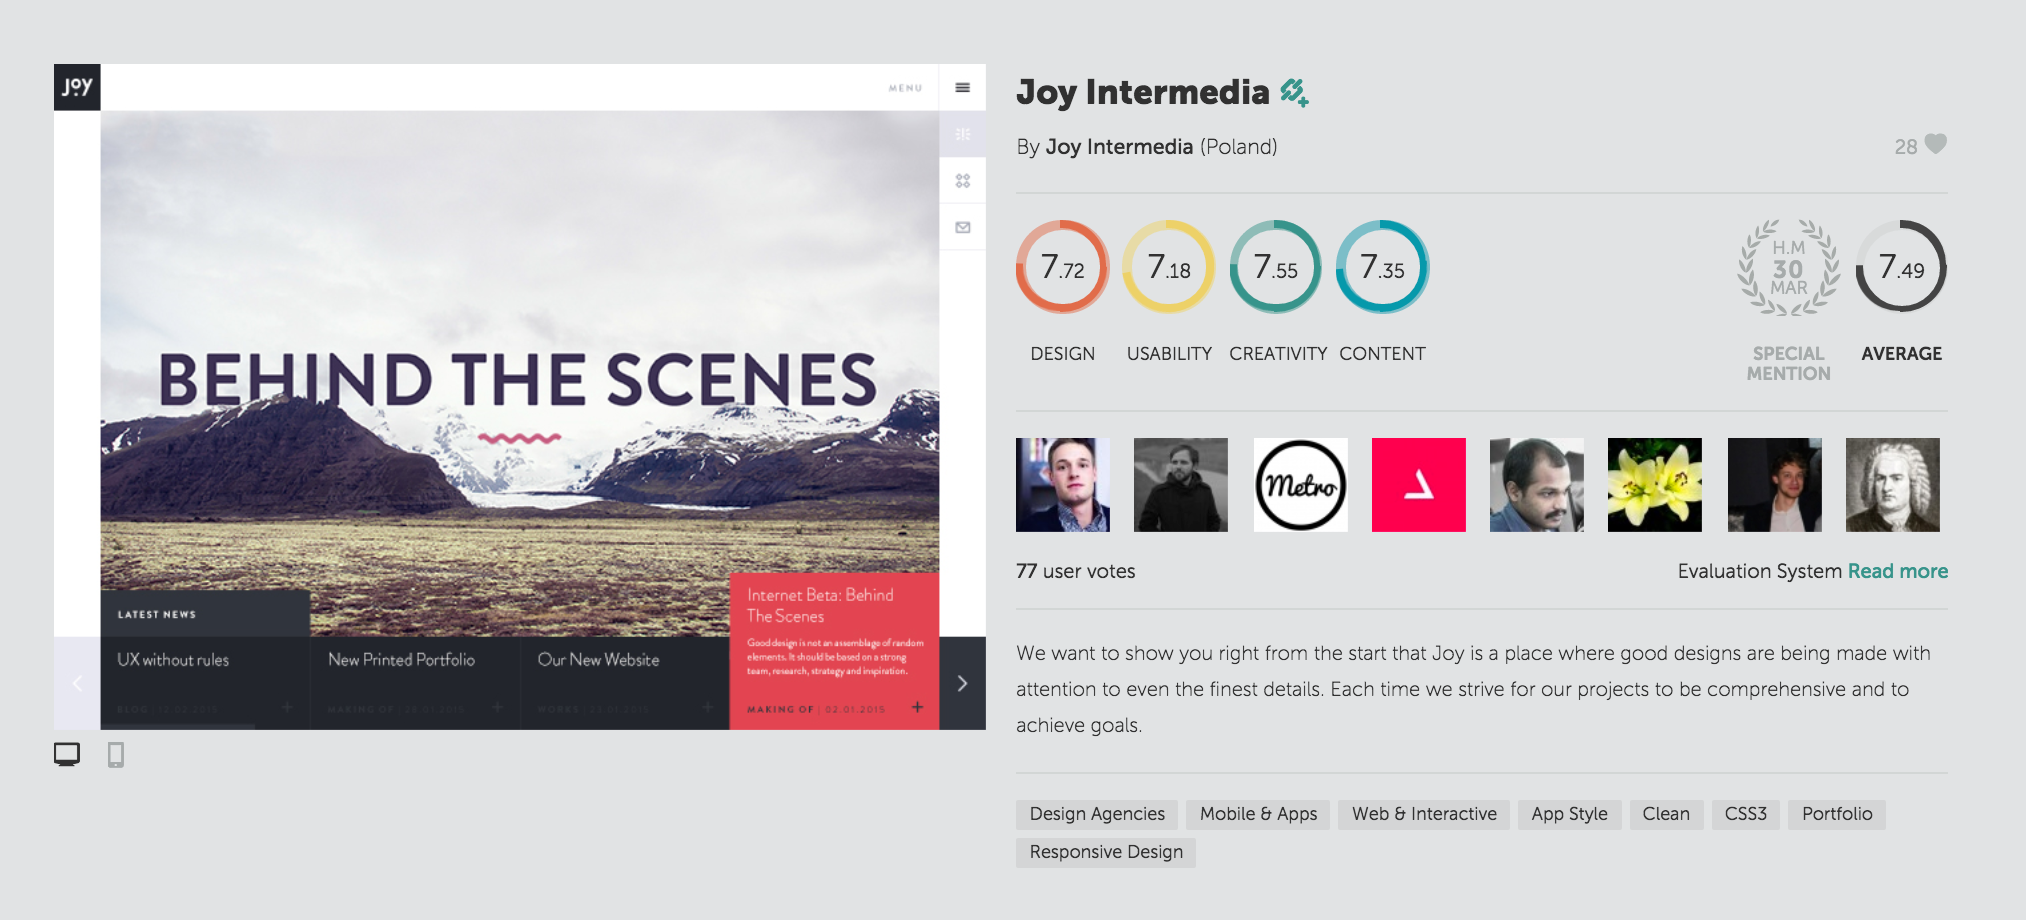The image size is (2026, 920).
Task: Open the Read more evaluation link
Action: point(1898,571)
